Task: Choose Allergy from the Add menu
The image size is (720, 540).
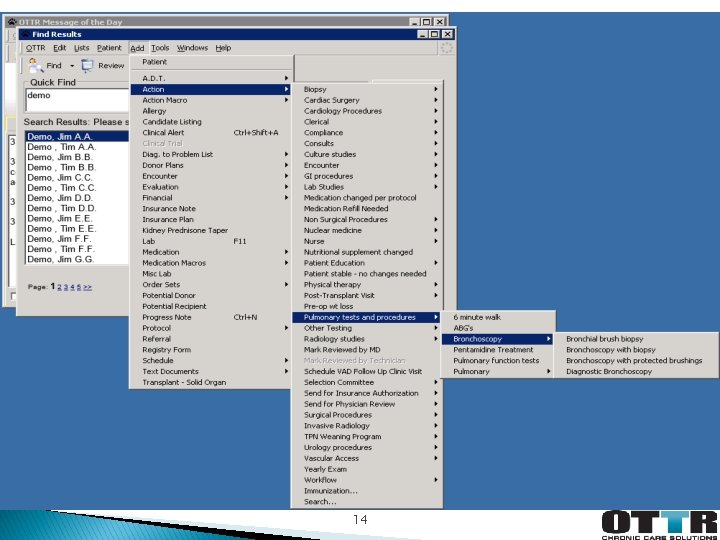Action: point(211,111)
